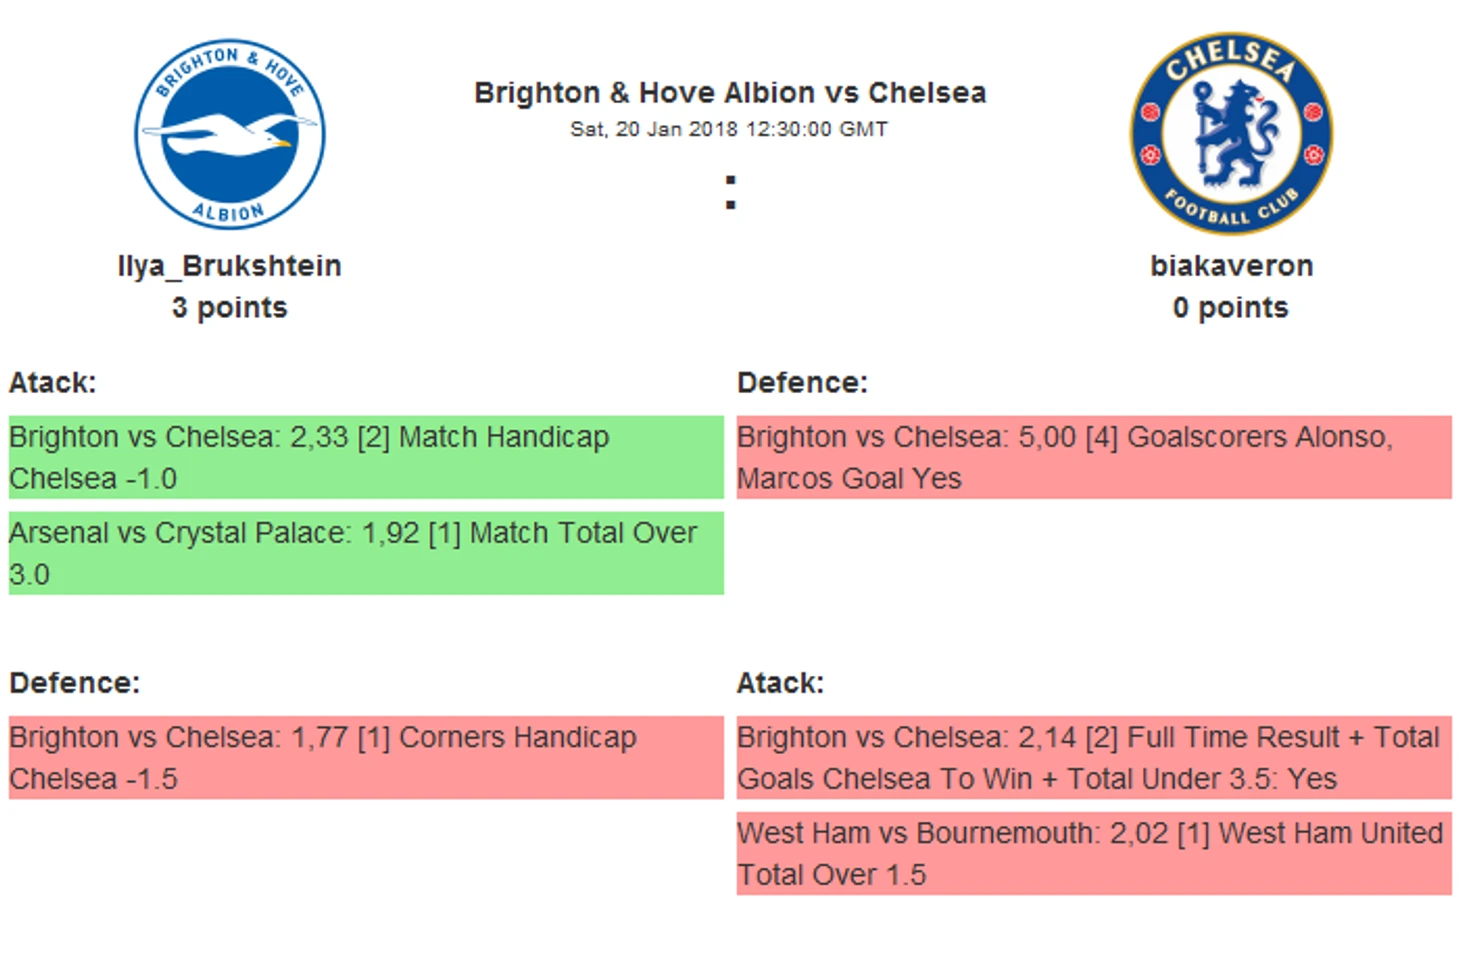Click the Atack heading under Ilya_Brukshtein
The width and height of the screenshot is (1460, 959).
pos(53,383)
